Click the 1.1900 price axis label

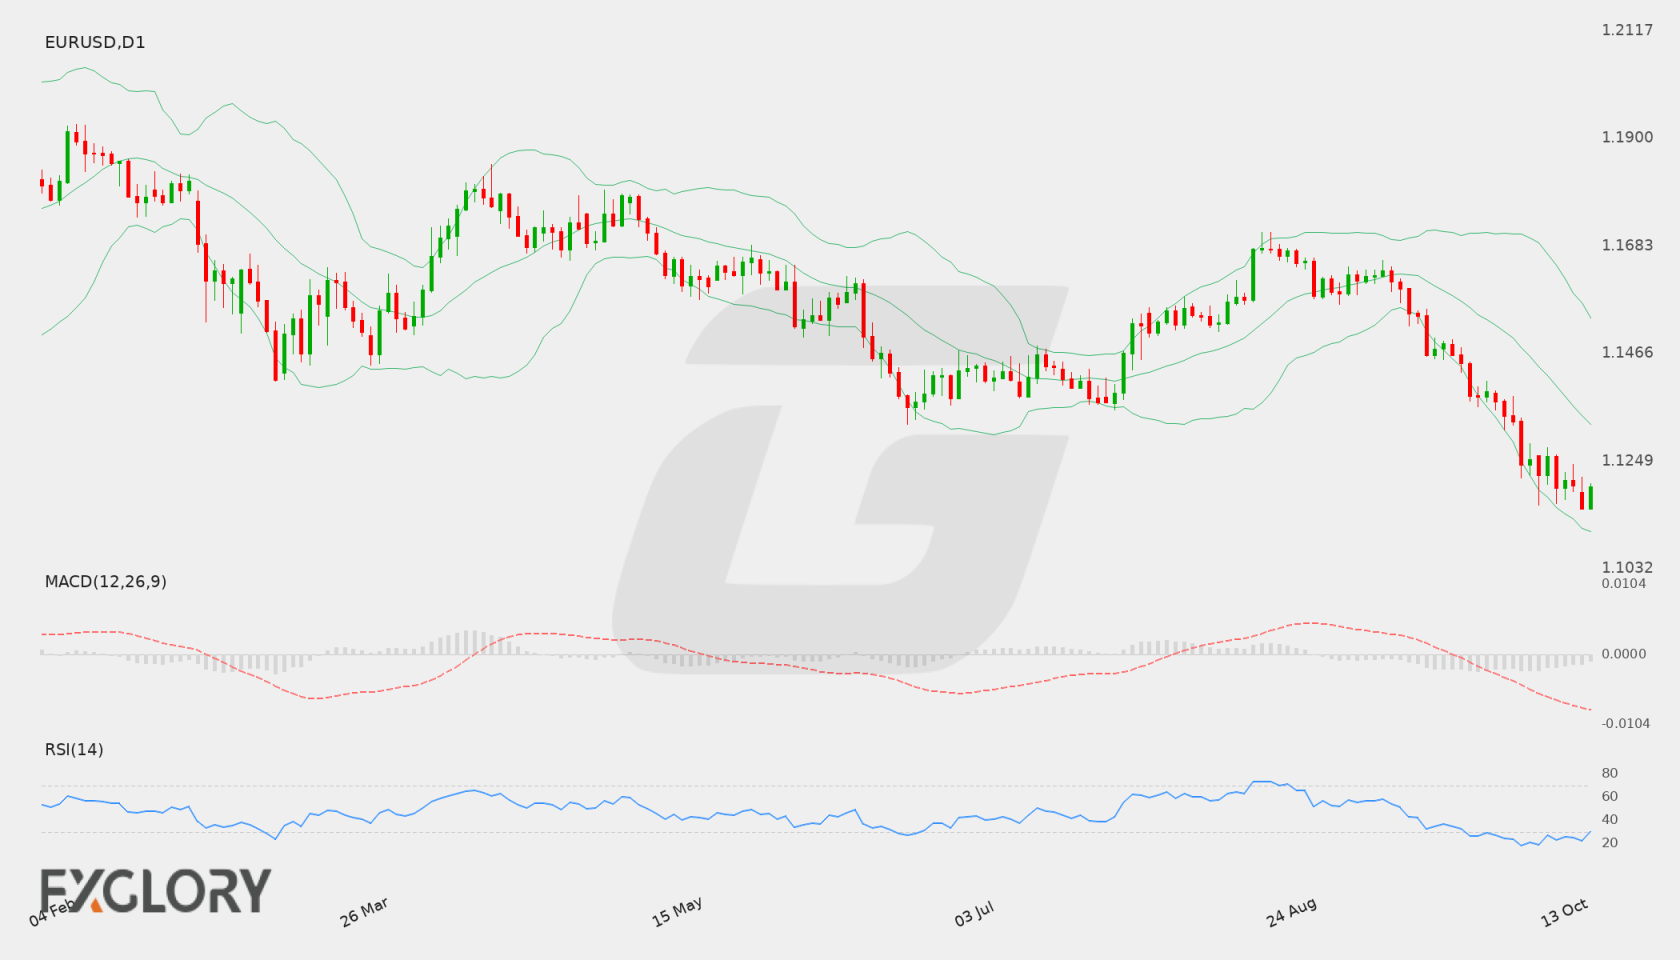coord(1627,137)
